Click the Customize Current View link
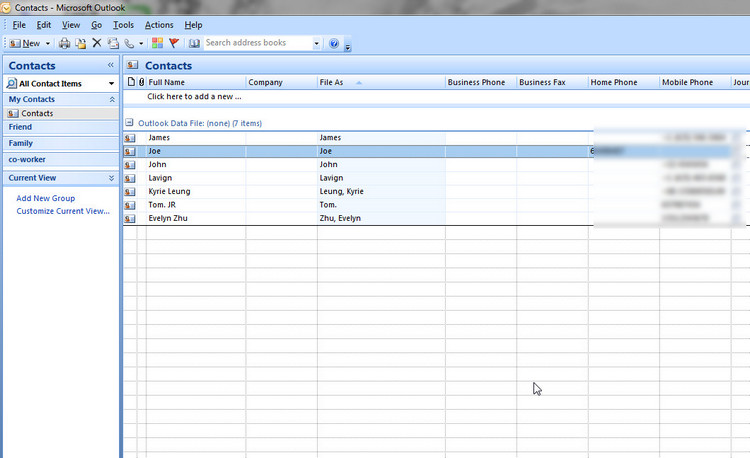750x458 pixels. [63, 211]
